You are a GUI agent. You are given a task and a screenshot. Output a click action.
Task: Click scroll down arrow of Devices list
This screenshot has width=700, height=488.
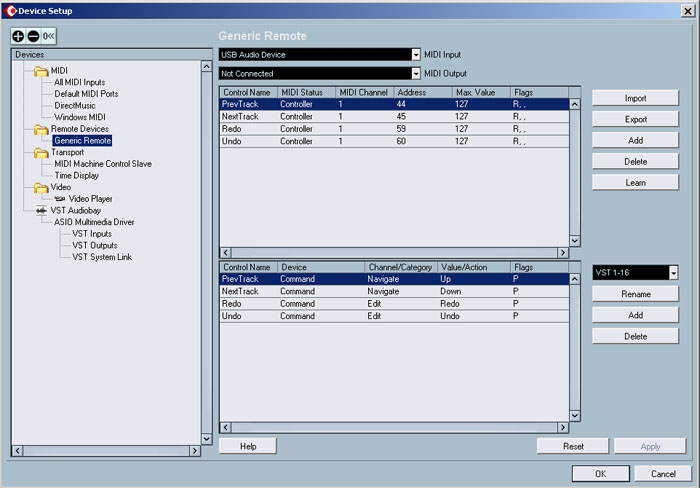[207, 439]
